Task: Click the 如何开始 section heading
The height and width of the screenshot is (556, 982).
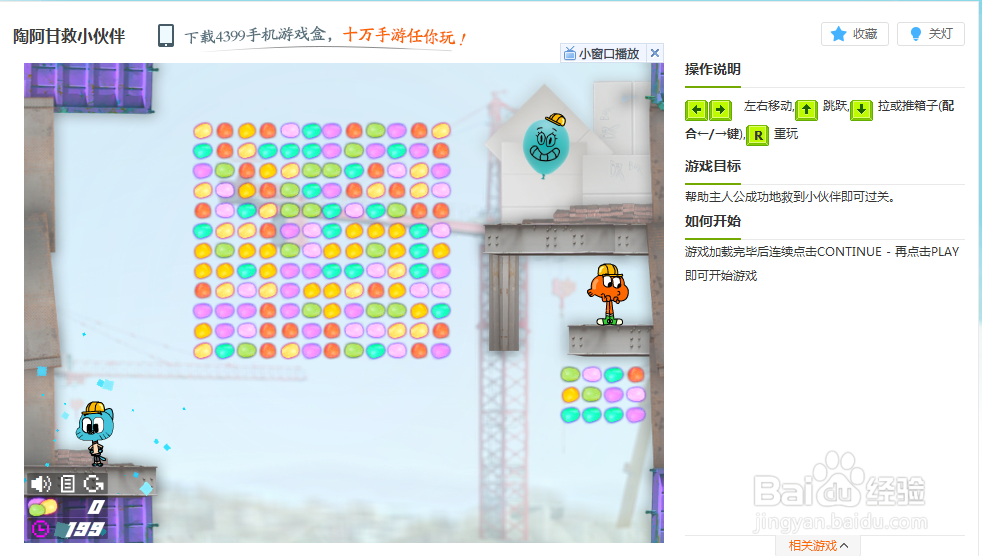Action: click(713, 221)
